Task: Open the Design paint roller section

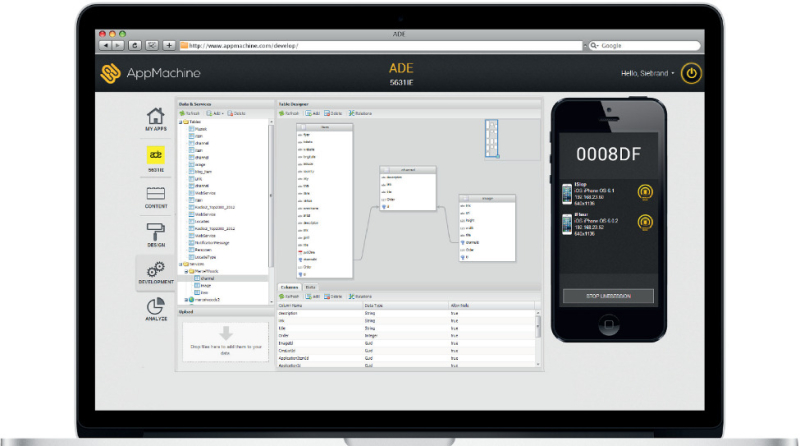Action: click(156, 235)
